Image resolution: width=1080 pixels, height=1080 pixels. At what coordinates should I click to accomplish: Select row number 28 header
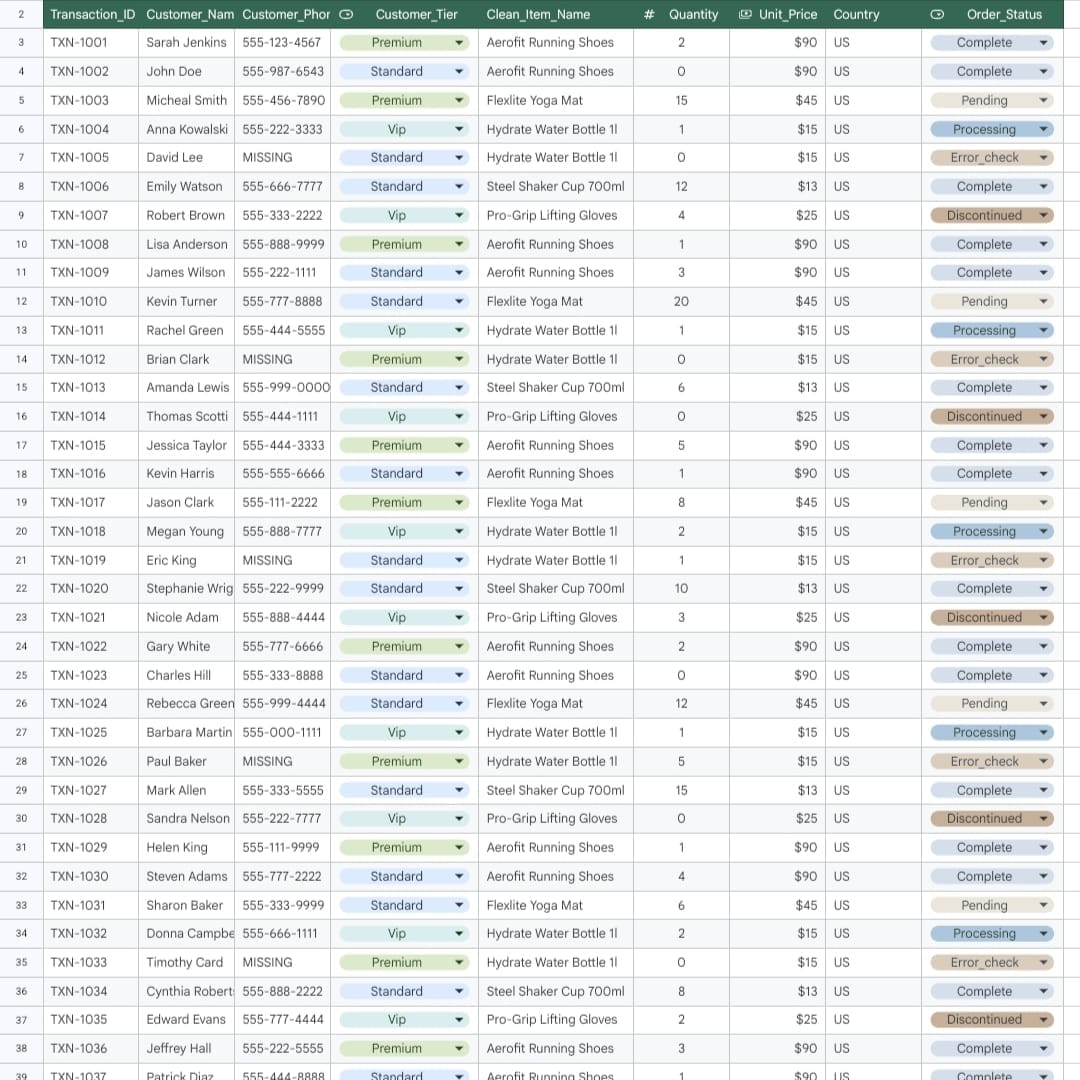tap(21, 762)
